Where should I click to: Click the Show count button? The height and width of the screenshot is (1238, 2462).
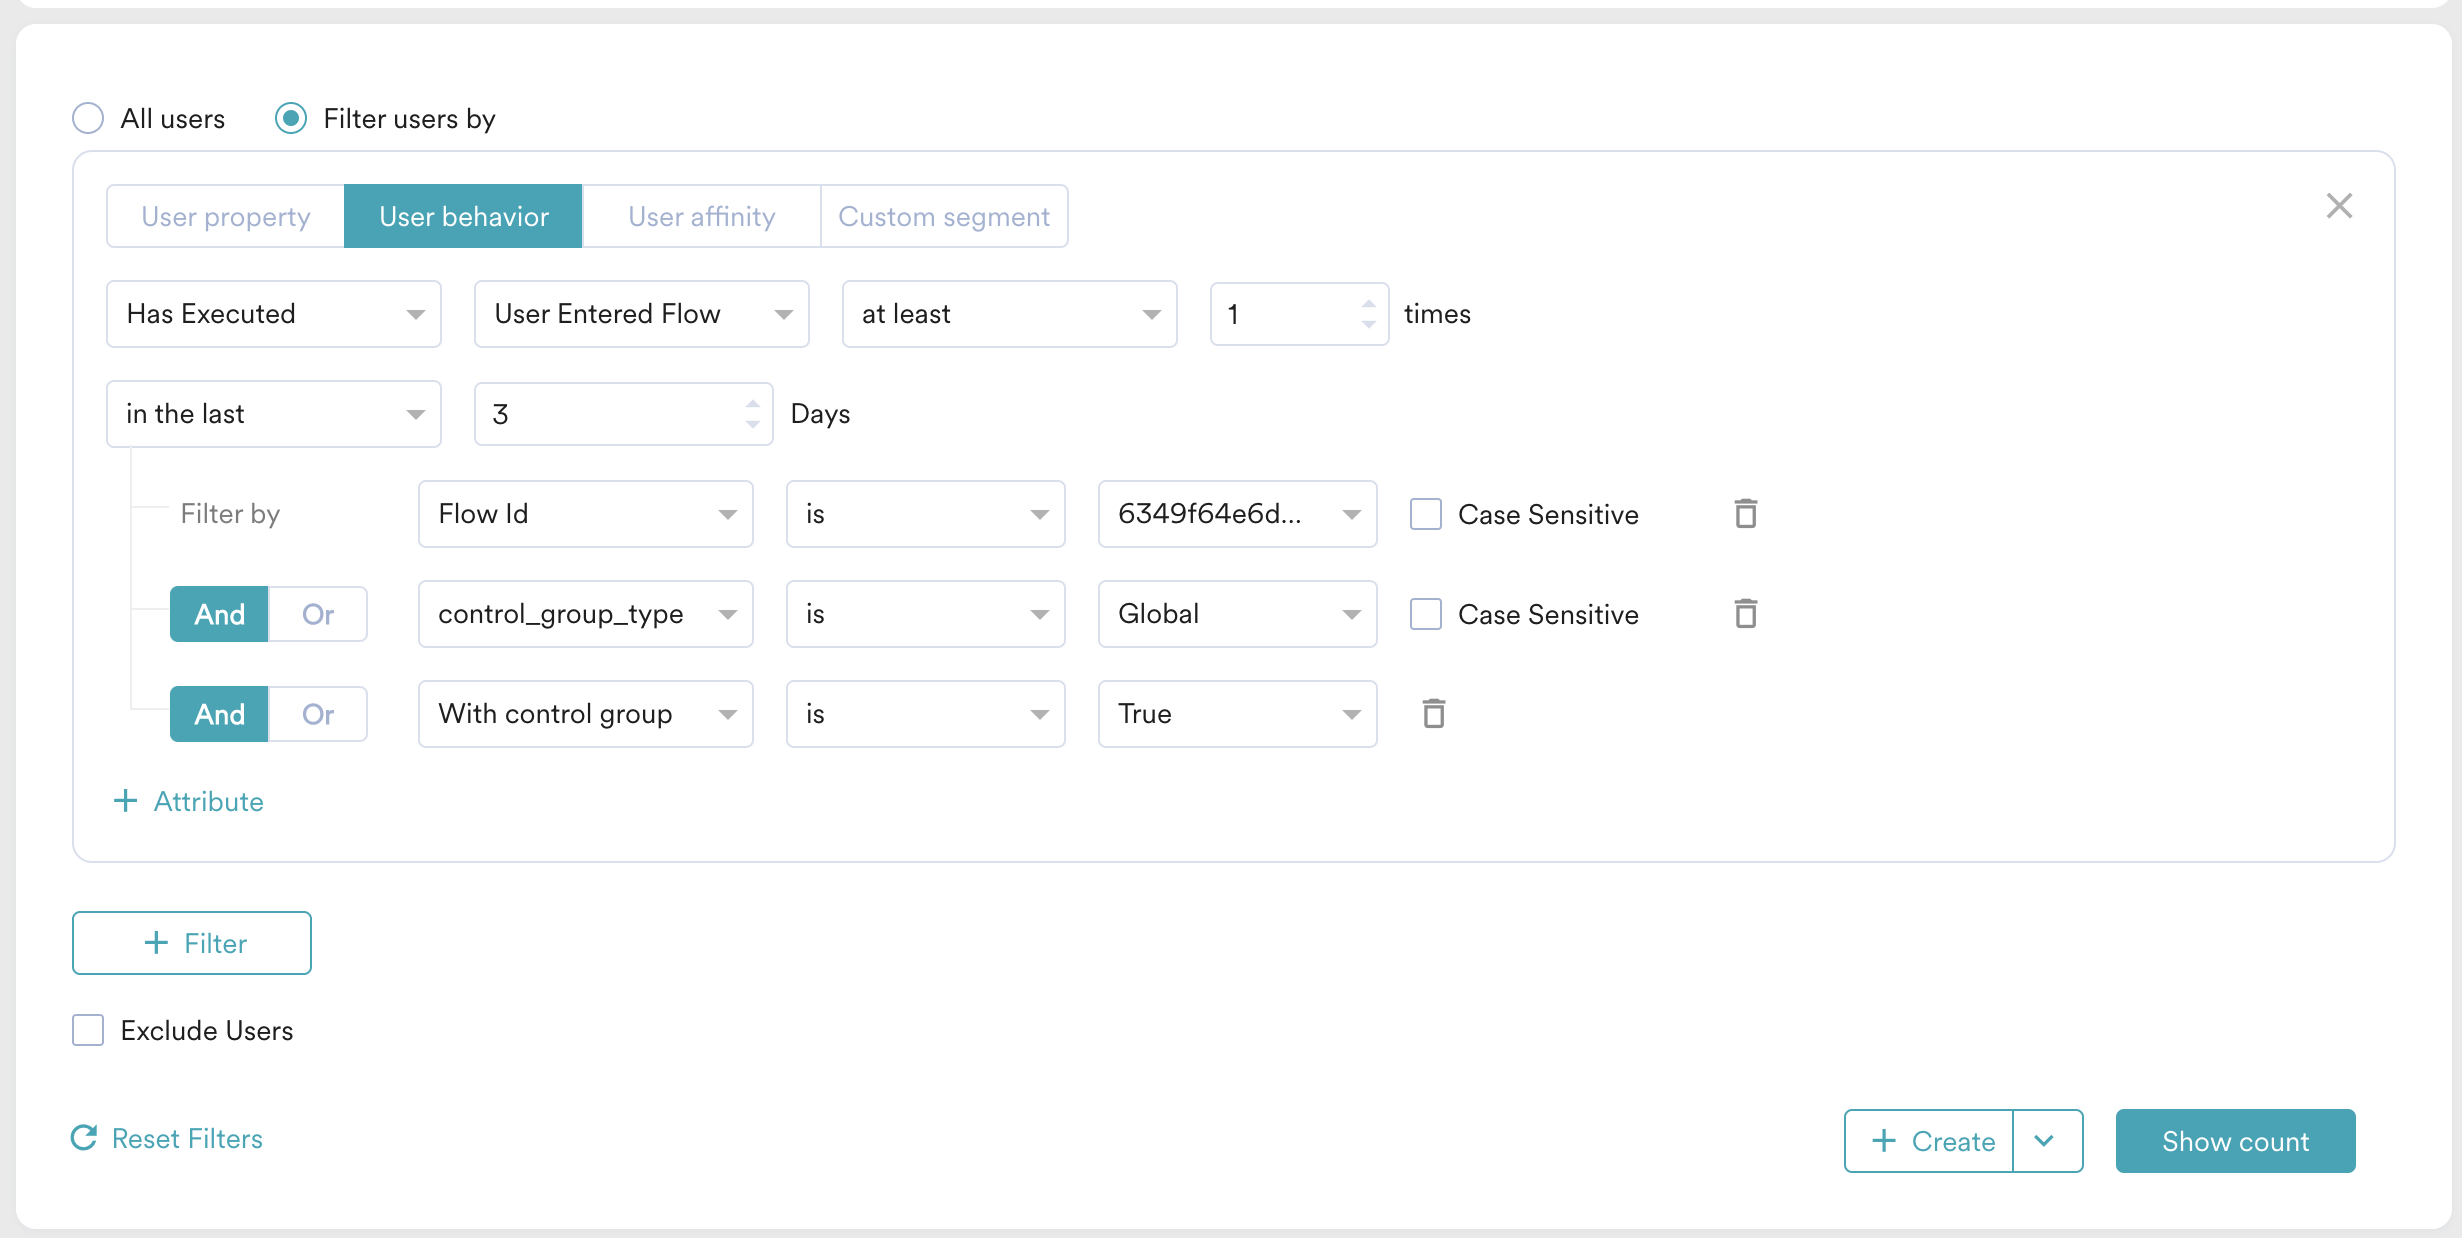point(2235,1141)
